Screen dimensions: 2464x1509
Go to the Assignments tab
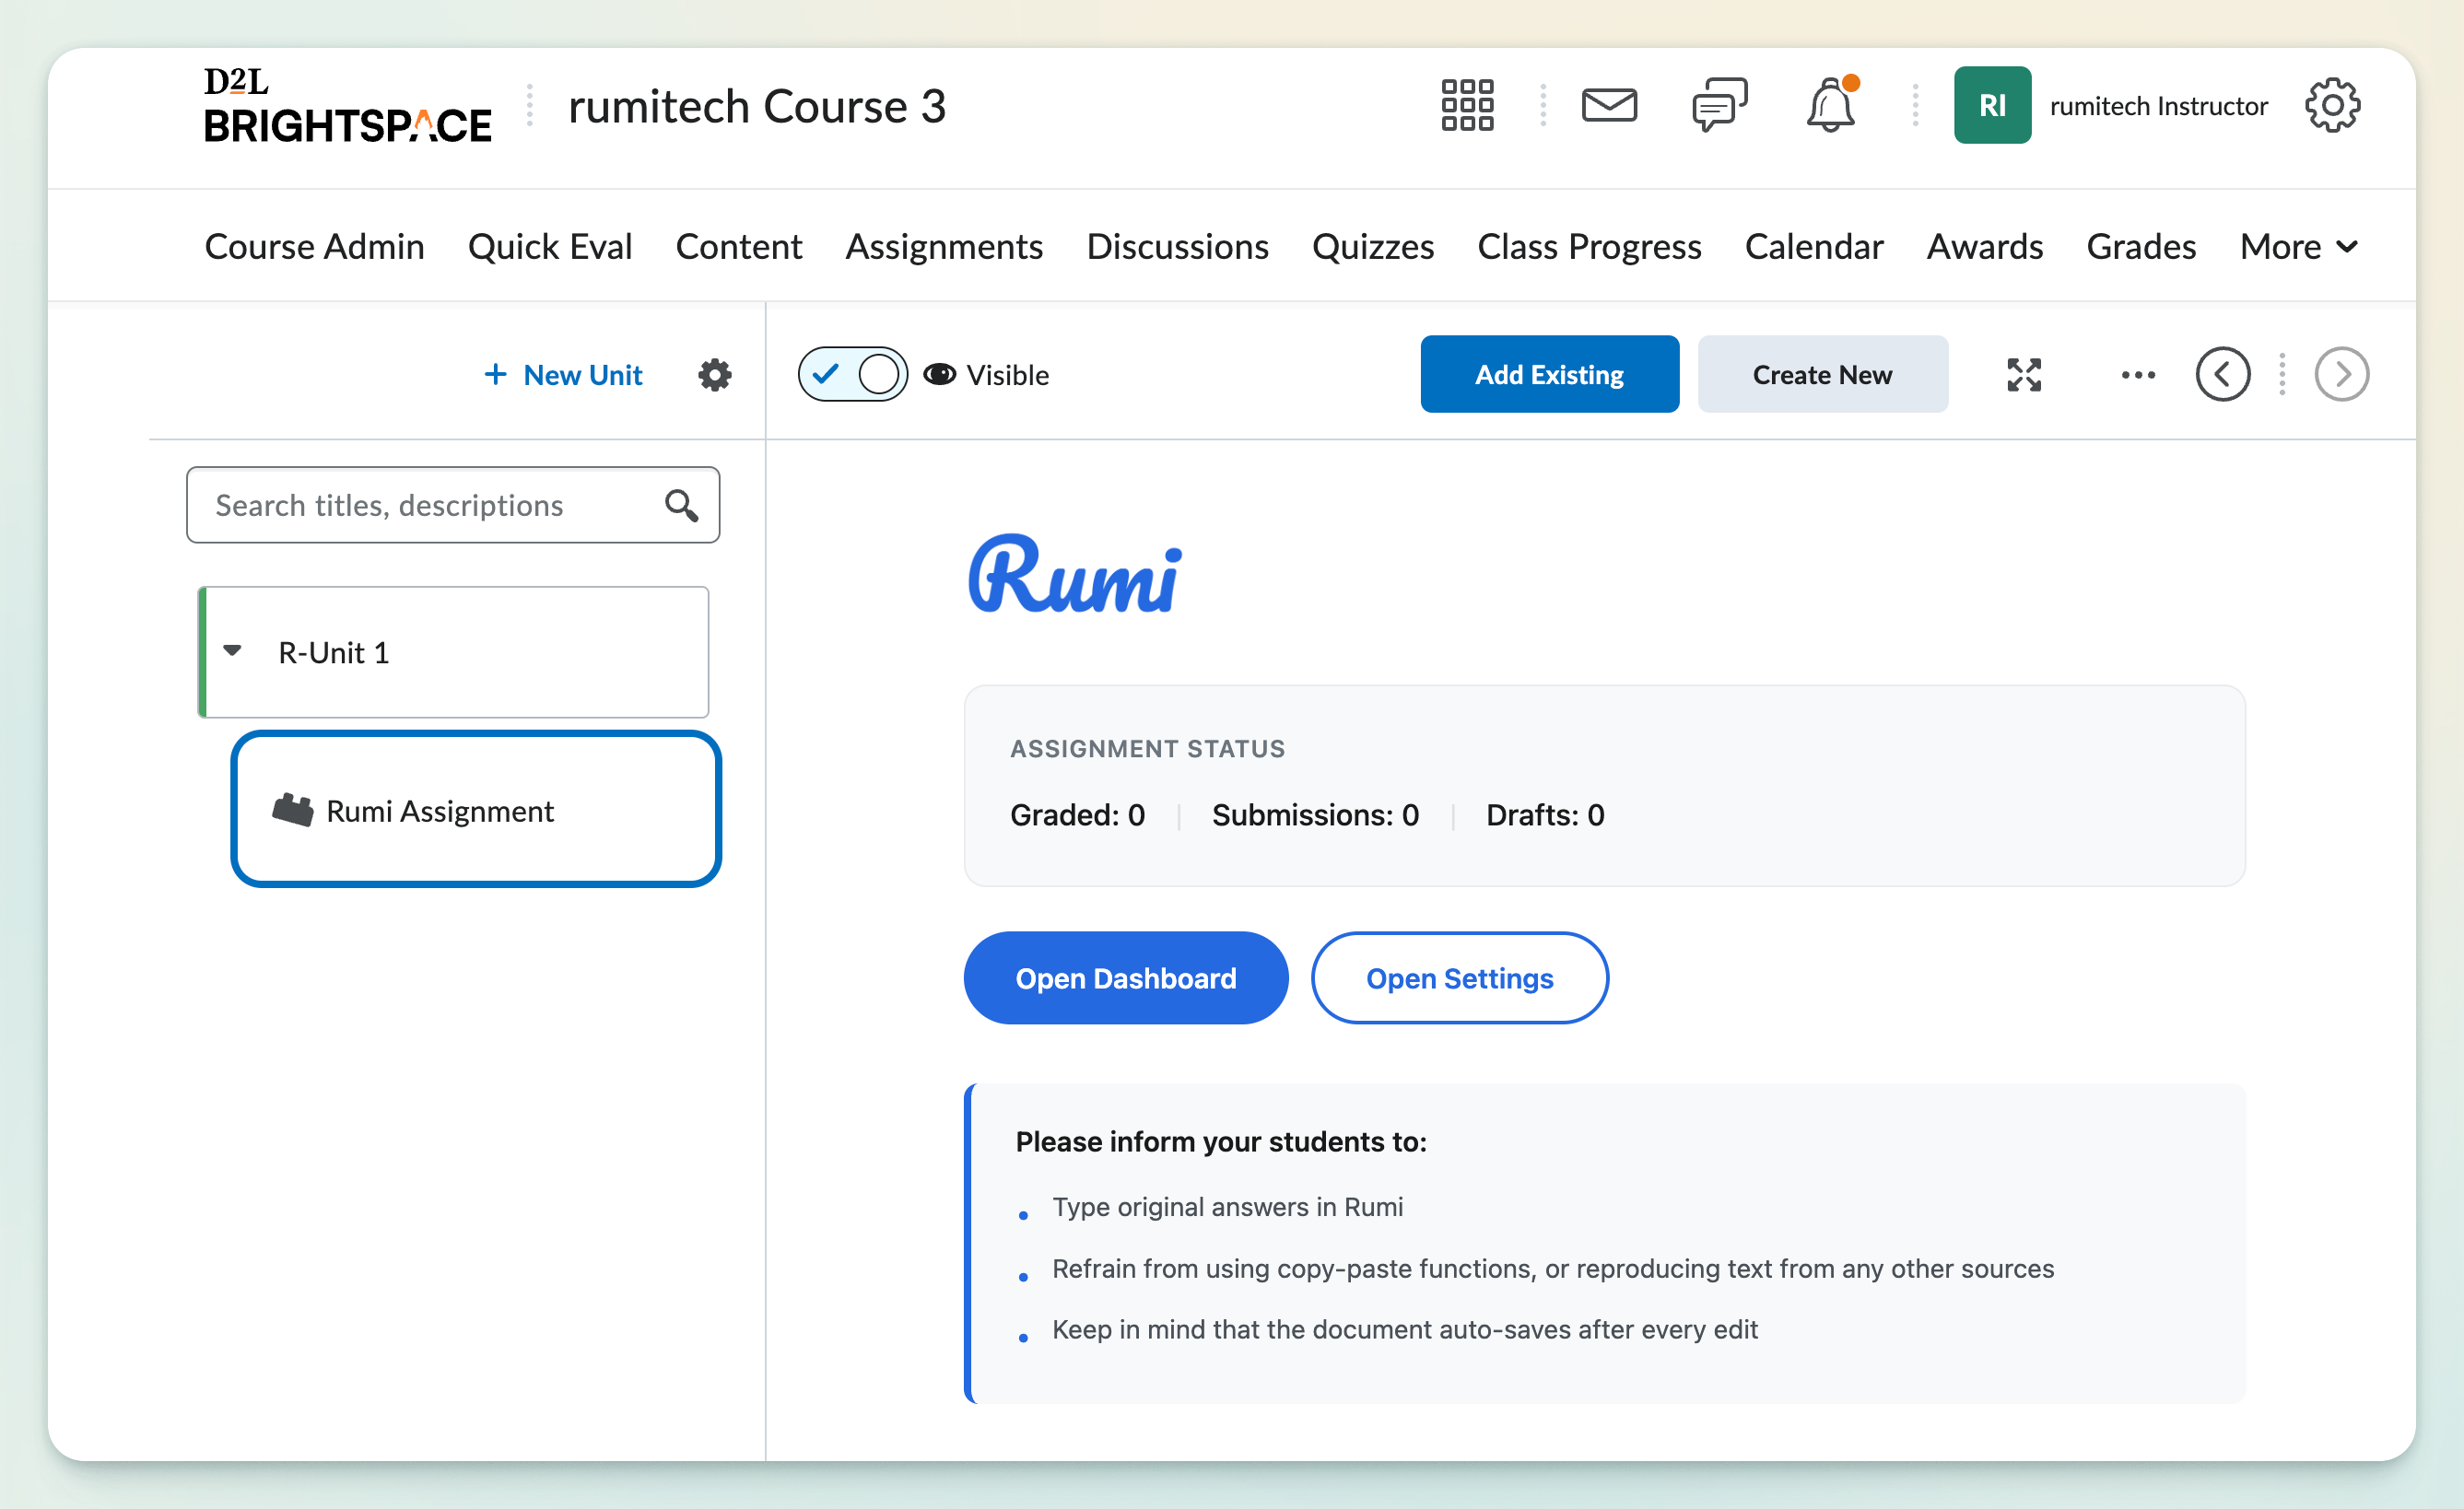(943, 247)
